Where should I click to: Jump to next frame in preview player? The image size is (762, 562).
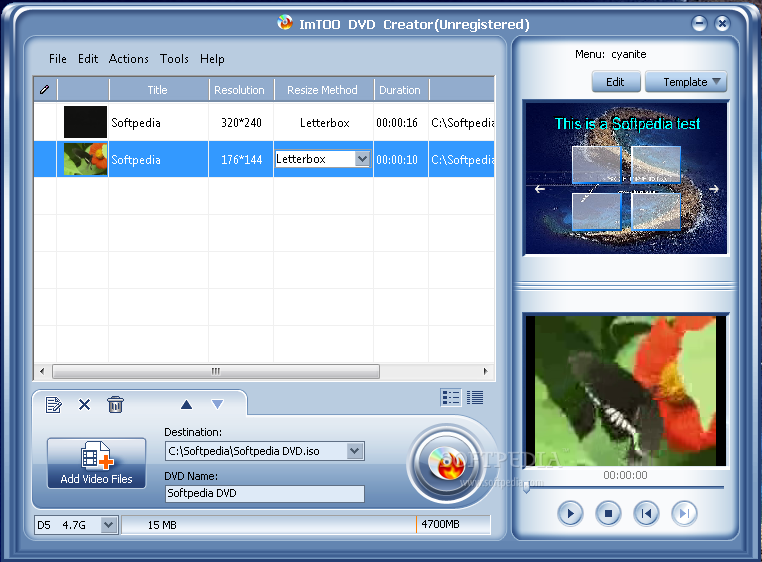click(x=684, y=513)
